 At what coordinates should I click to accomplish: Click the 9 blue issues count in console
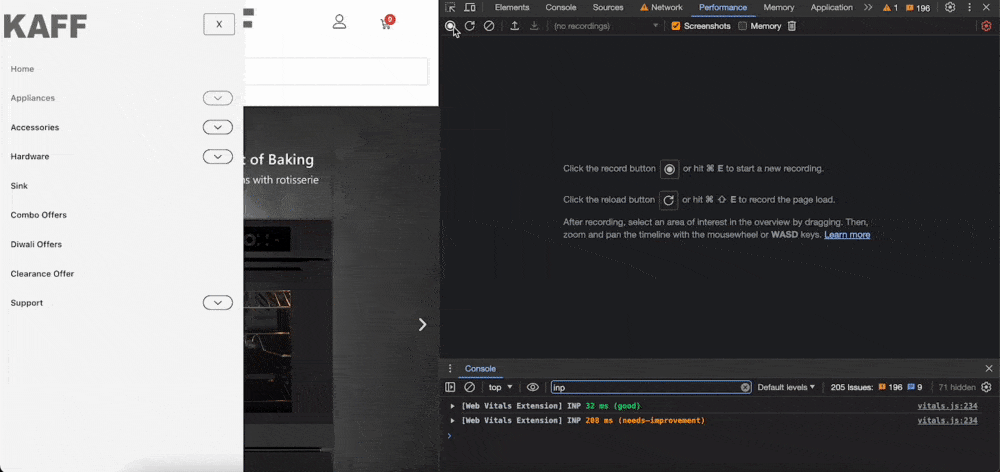pyautogui.click(x=915, y=387)
